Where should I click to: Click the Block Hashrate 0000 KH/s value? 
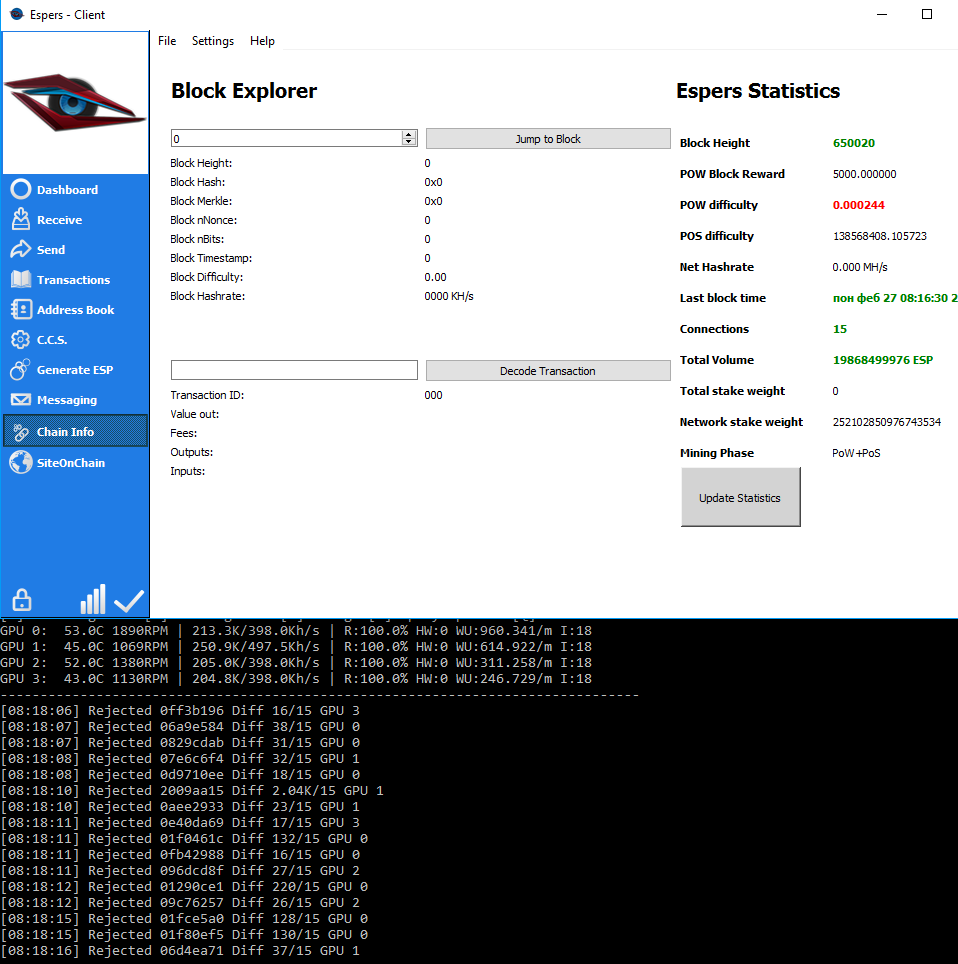[449, 296]
